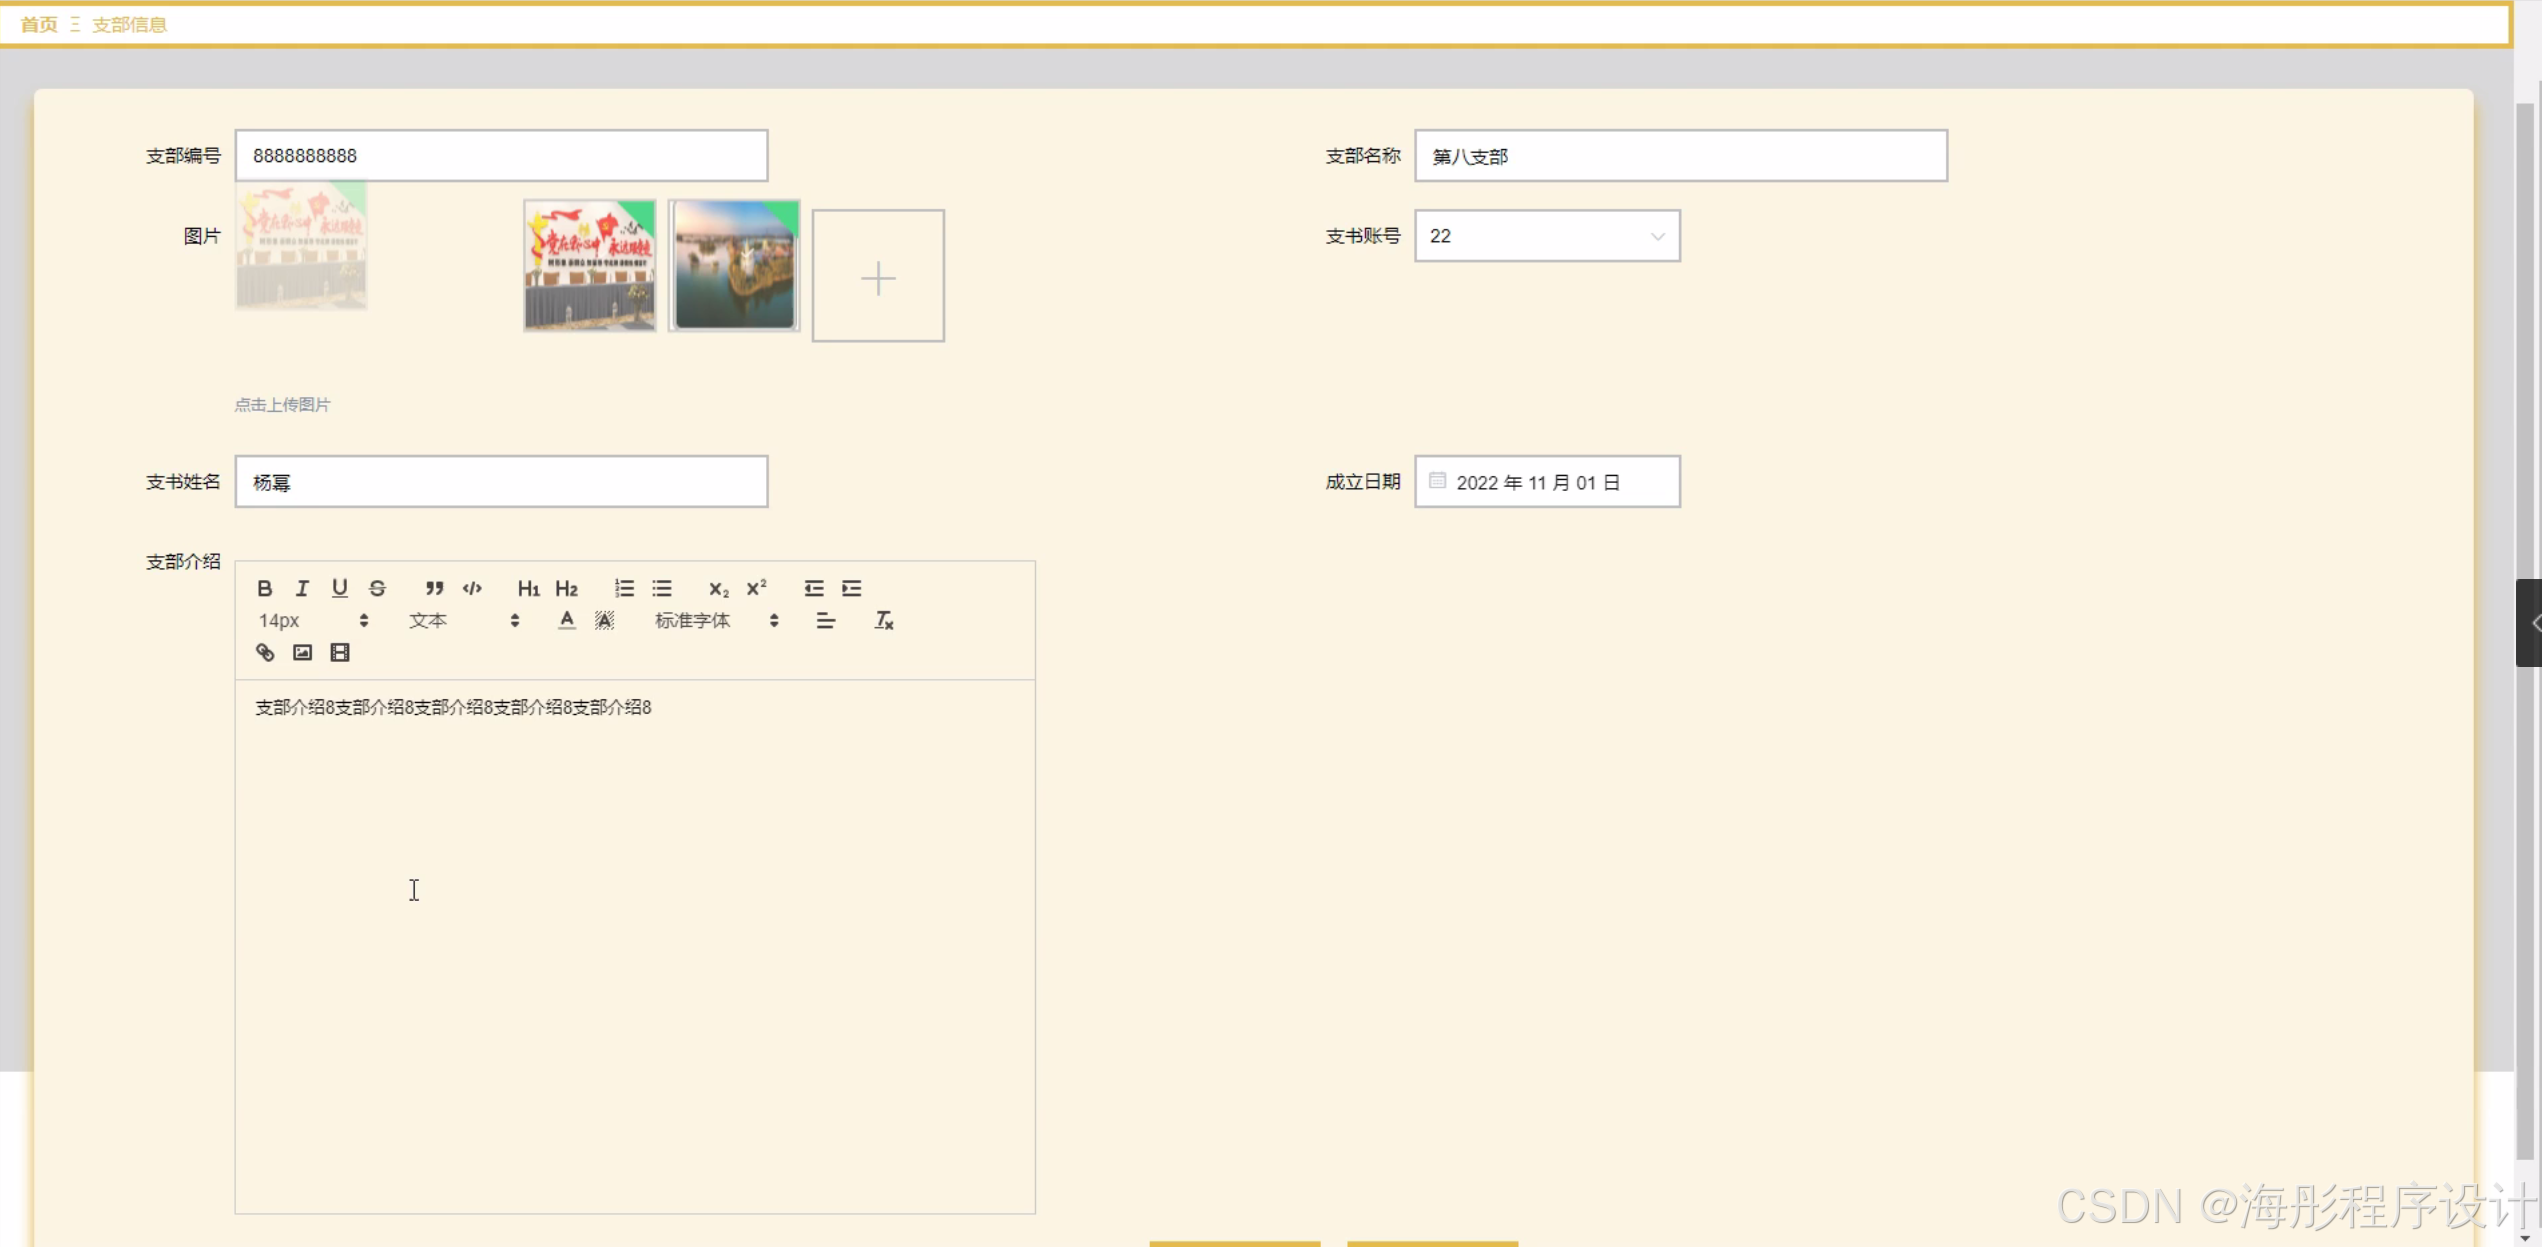Clear text formatting
This screenshot has width=2542, height=1247.
884,621
